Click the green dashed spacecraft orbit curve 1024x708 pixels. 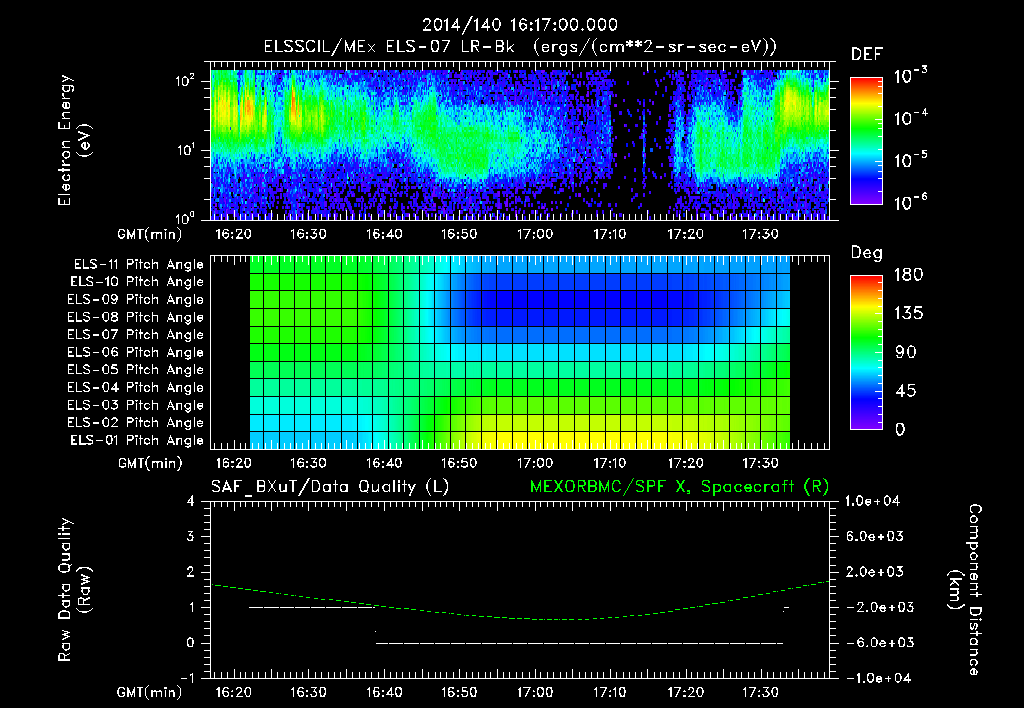pos(520,602)
